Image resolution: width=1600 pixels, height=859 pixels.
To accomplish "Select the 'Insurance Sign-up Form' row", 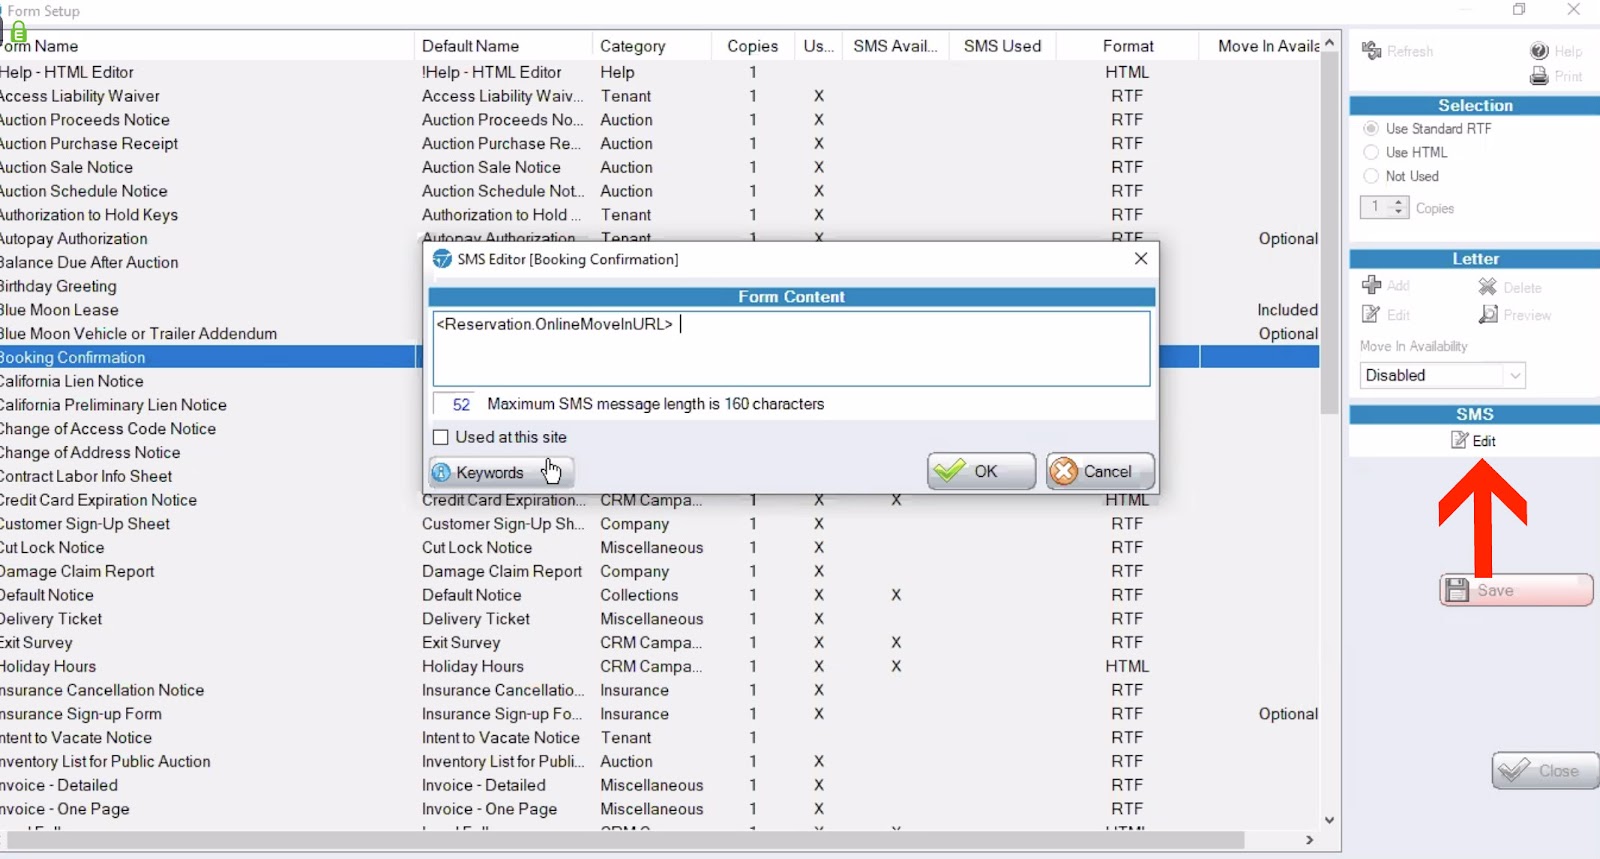I will tap(660, 714).
